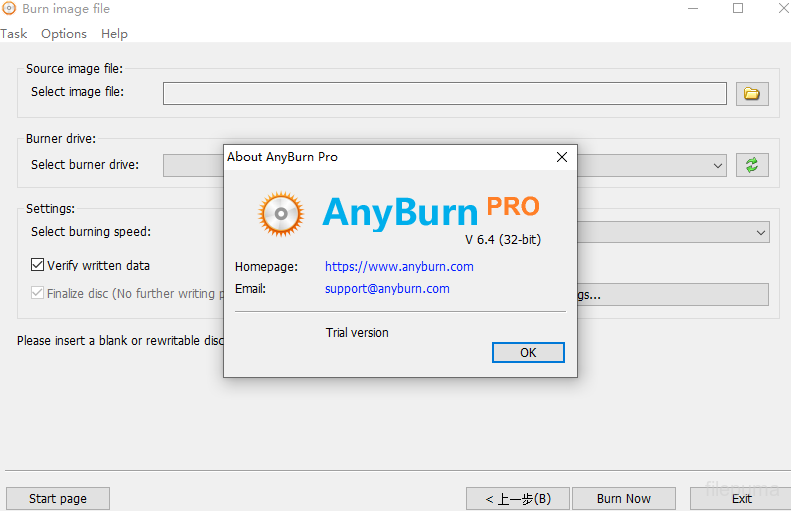Open the anyburn.com homepage link
Viewport: 791px width, 511px height.
click(x=399, y=266)
